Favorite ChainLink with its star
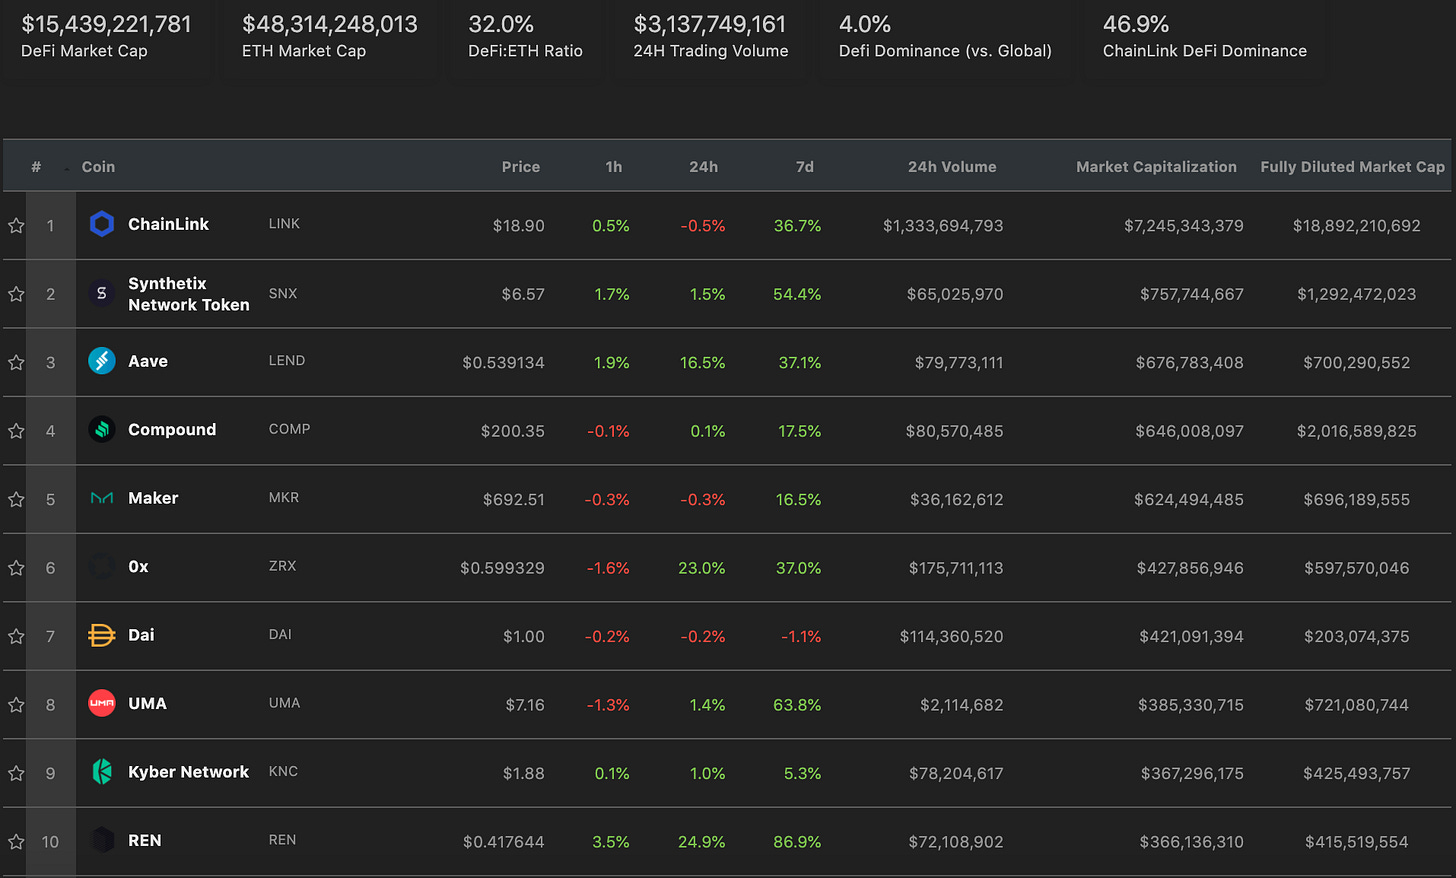 16,225
